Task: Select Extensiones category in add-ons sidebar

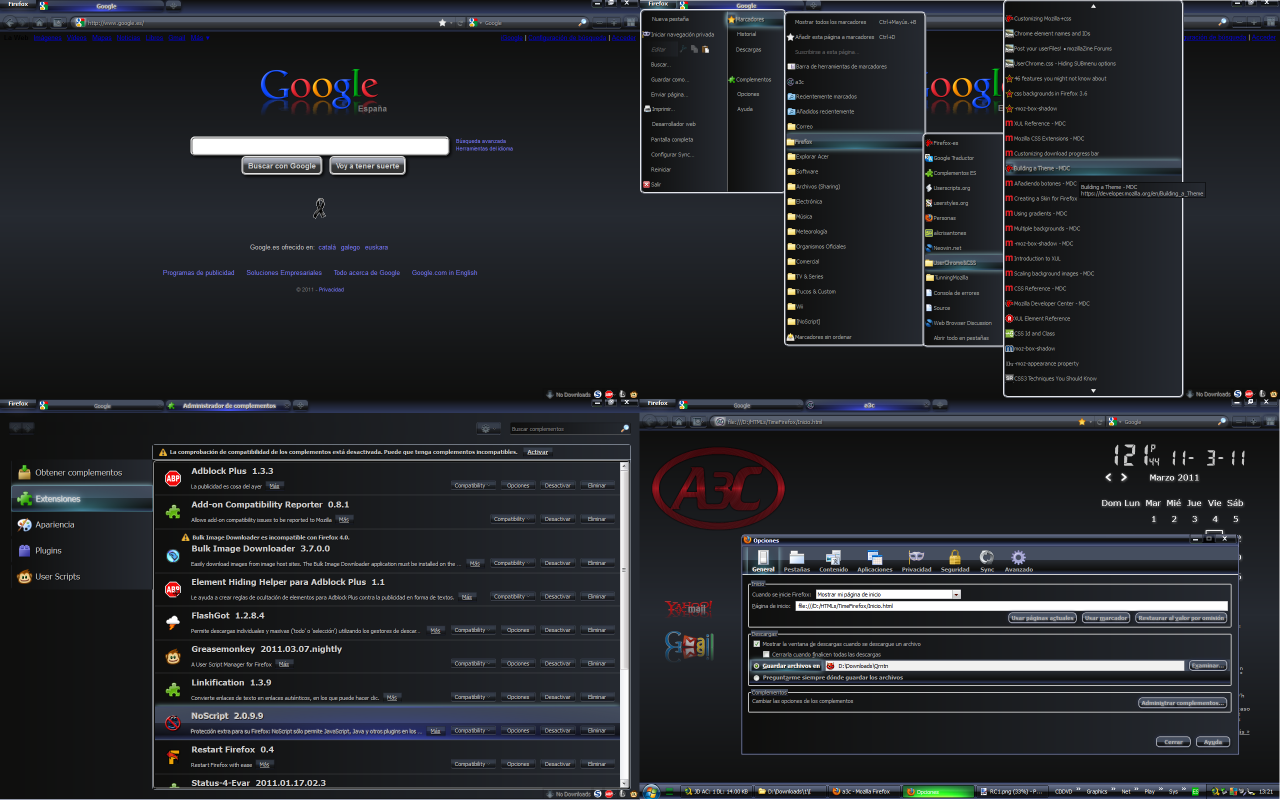Action: click(x=82, y=498)
